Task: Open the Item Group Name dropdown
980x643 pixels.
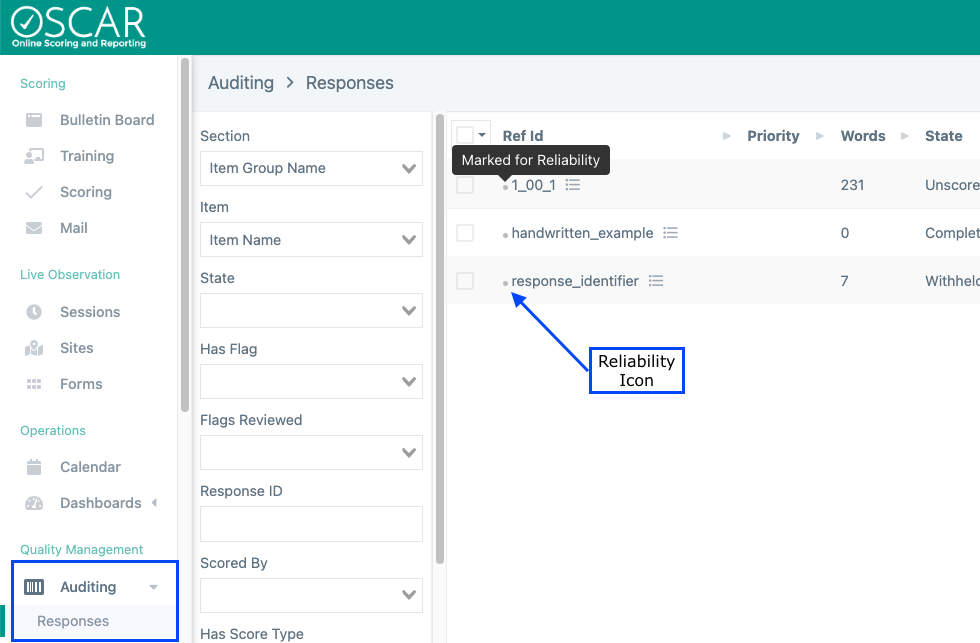Action: point(311,168)
